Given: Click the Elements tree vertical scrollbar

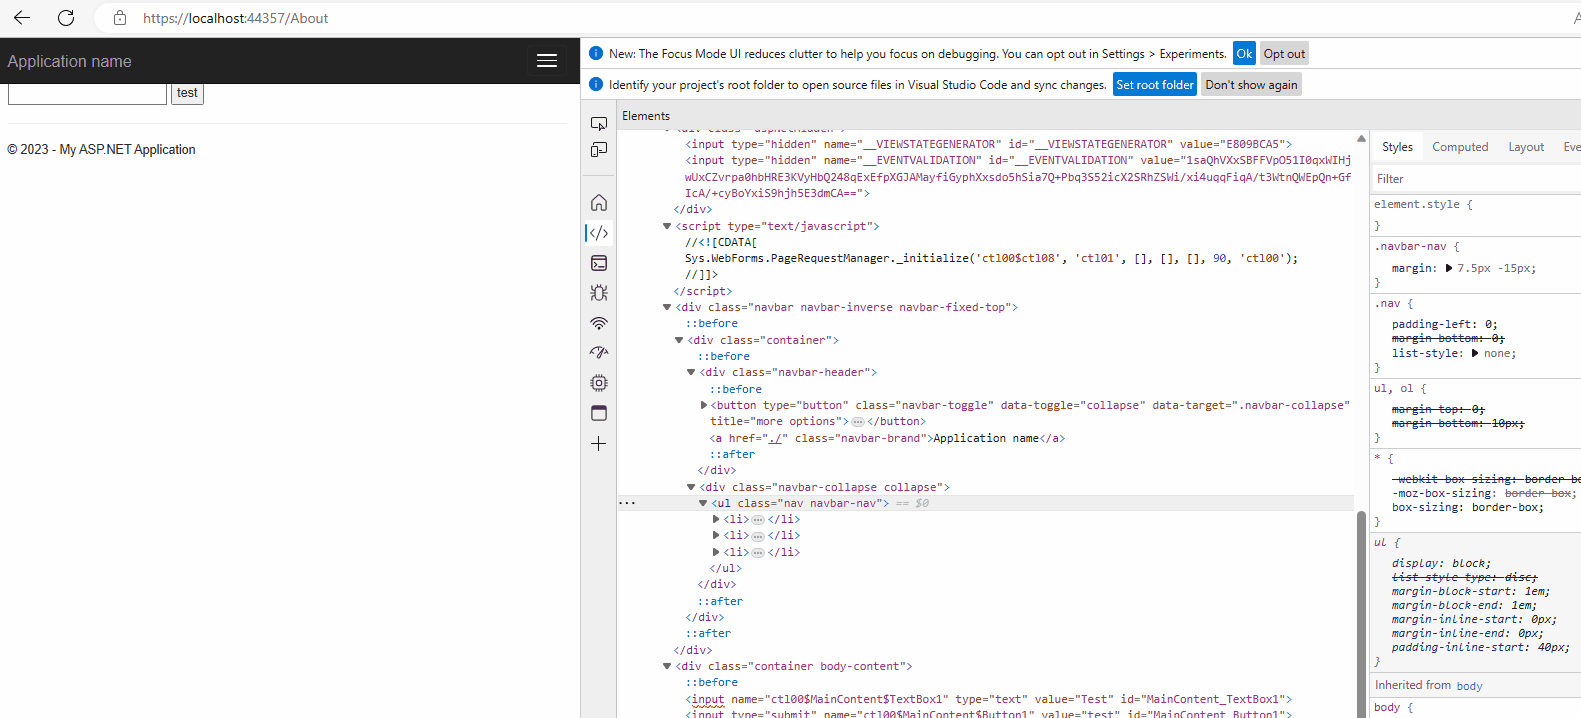Looking at the screenshot, I should coord(1361,612).
